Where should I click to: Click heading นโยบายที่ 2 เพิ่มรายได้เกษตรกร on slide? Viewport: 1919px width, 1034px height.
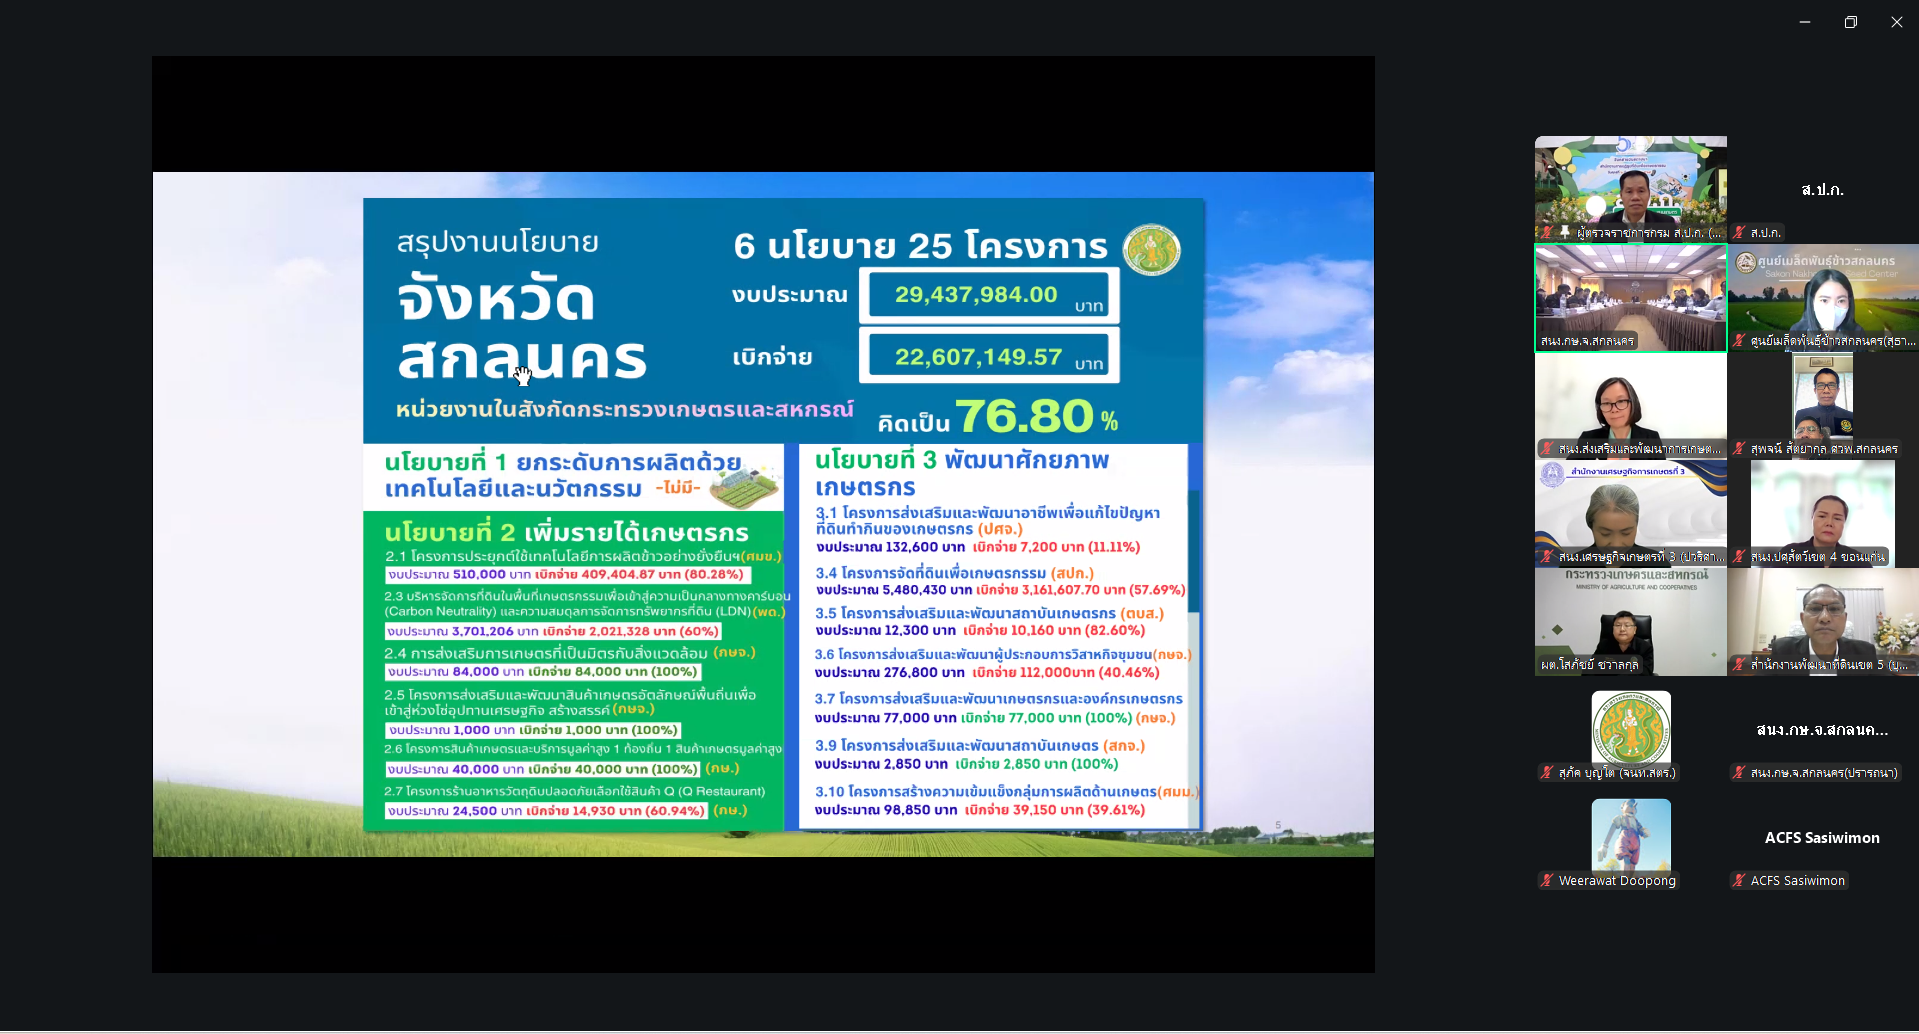coord(566,531)
